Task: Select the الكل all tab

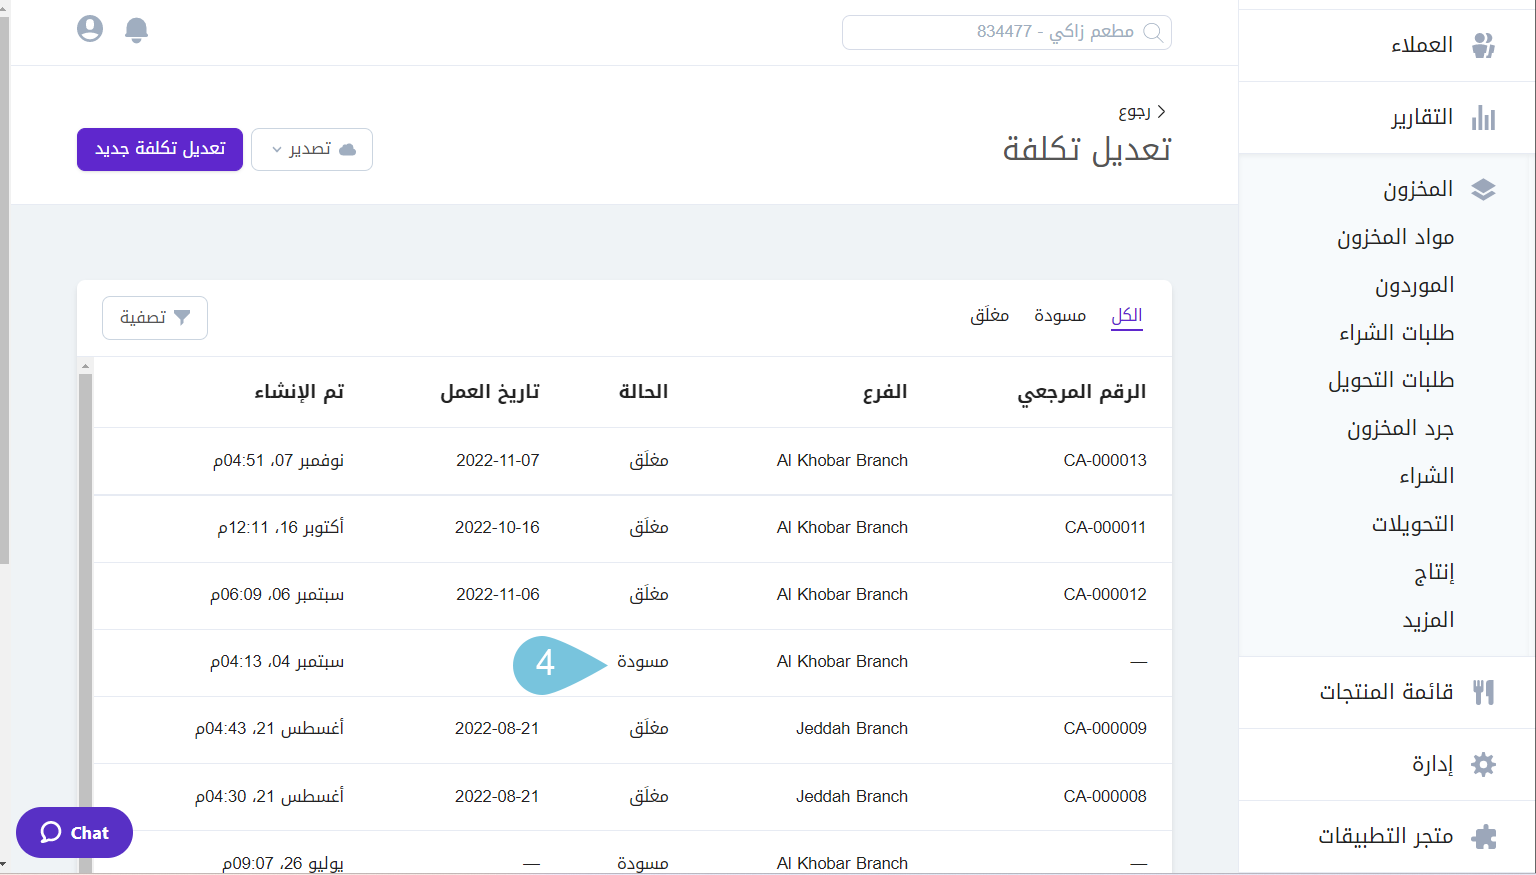Action: pos(1126,316)
